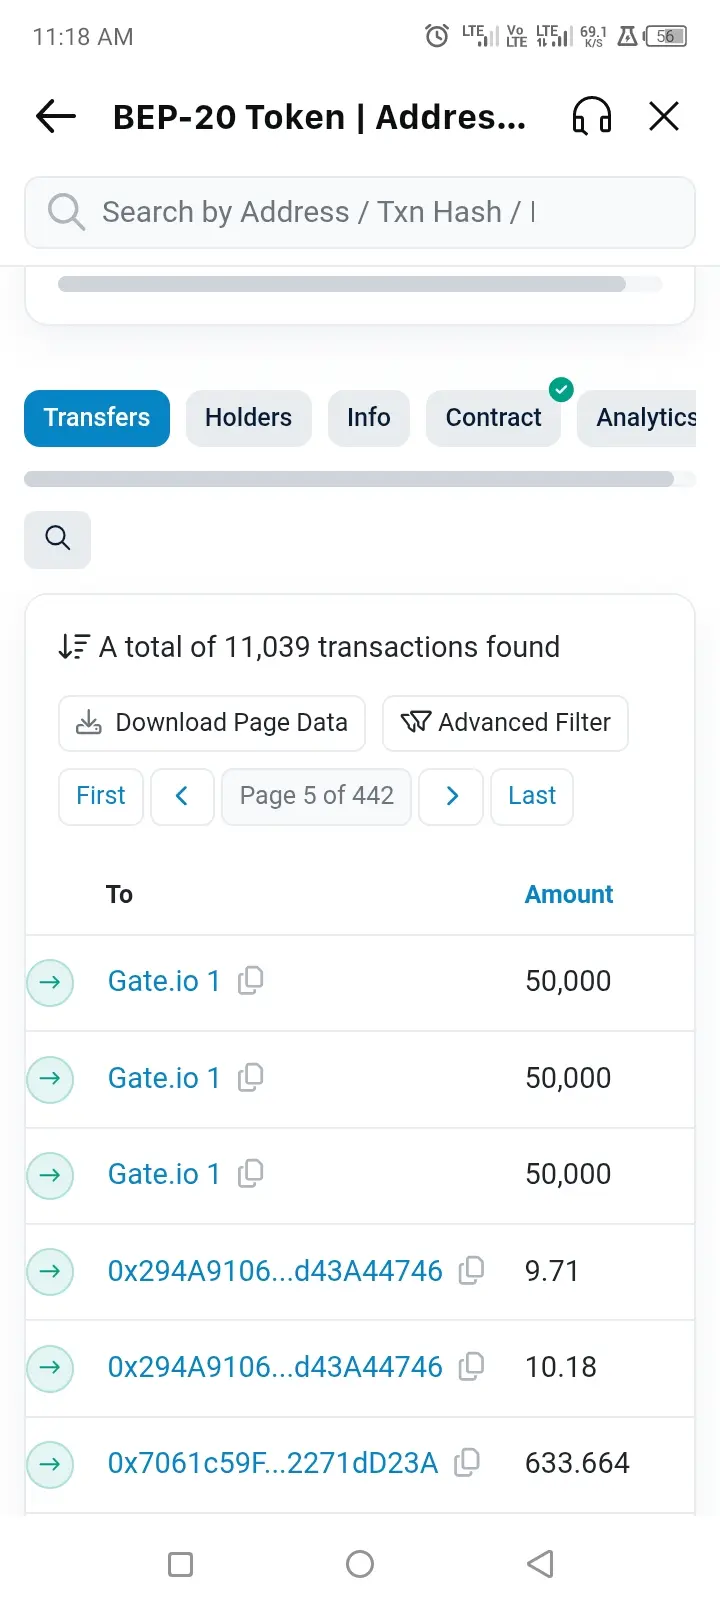This screenshot has height=1612, width=720.
Task: Click the horizontal tab scrollbar
Action: 348,479
